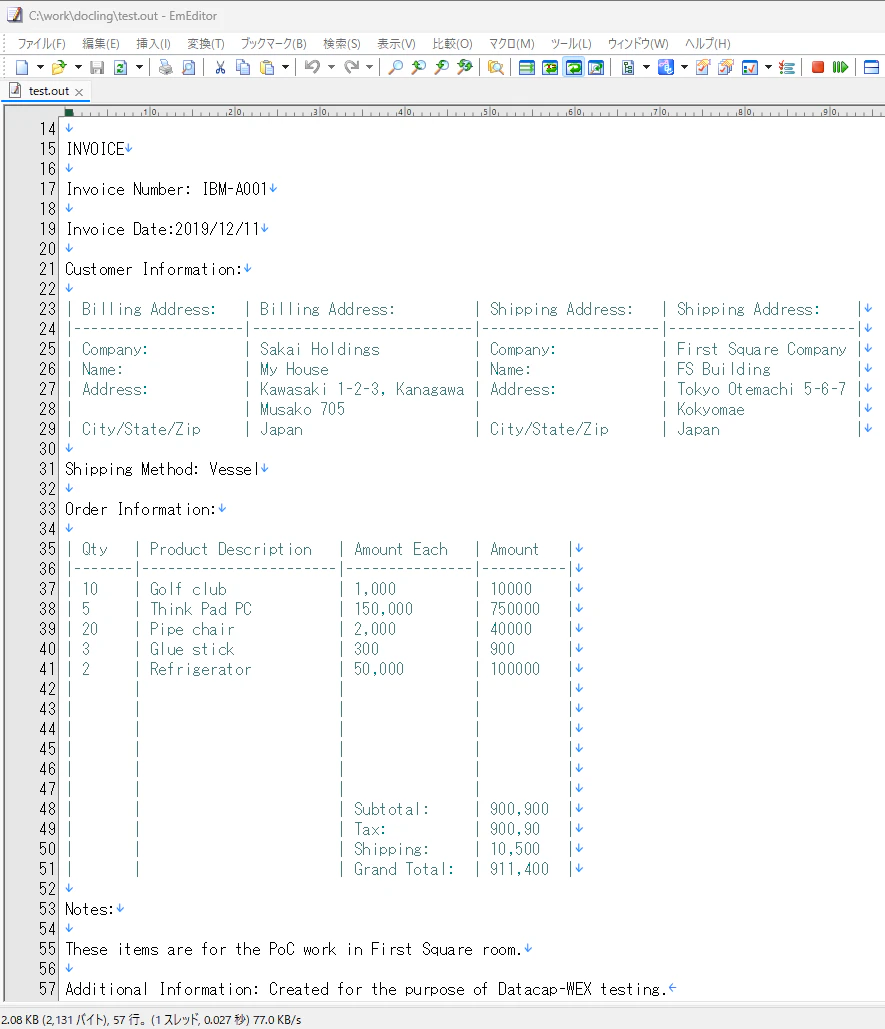Open the 編集(E) menu
Screen dimensions: 885x1029
pos(100,43)
